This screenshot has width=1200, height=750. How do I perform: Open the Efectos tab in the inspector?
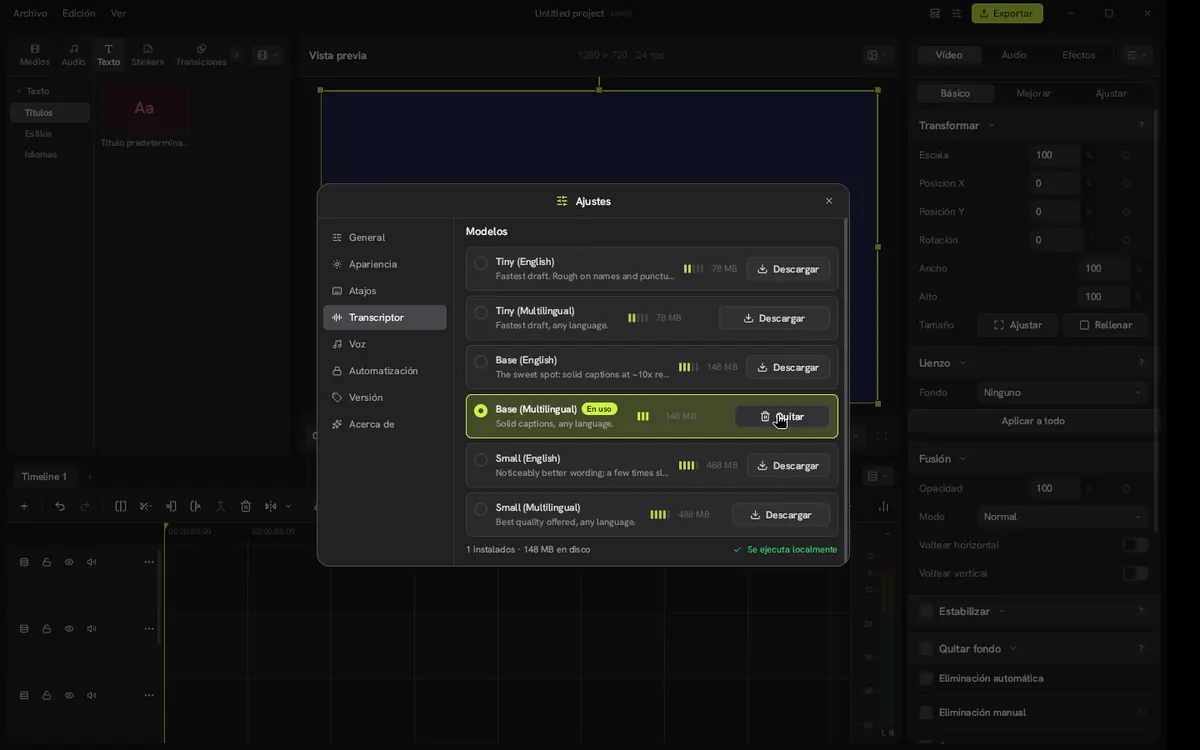point(1078,55)
